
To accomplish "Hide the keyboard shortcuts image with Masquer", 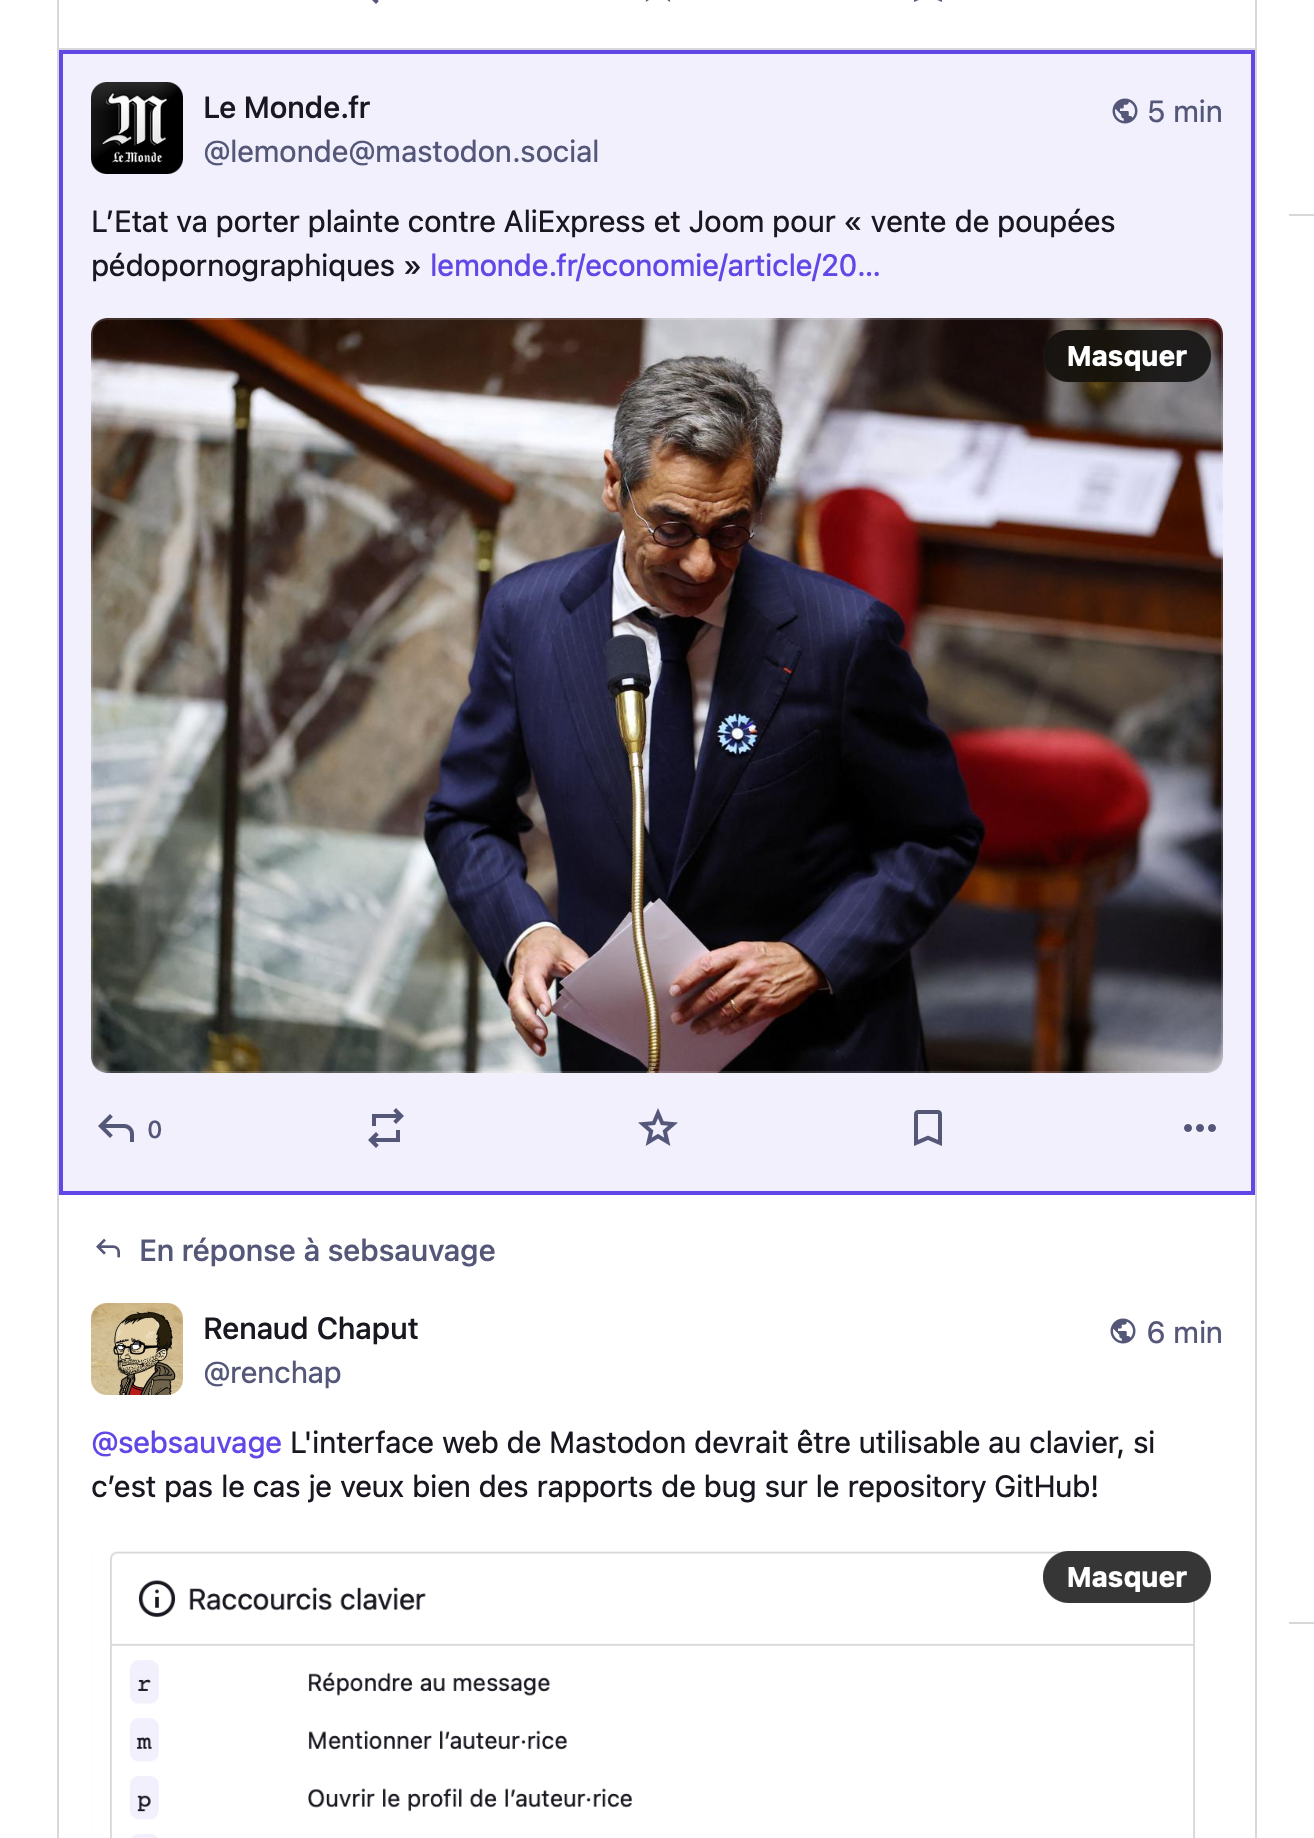I will [x=1126, y=1577].
